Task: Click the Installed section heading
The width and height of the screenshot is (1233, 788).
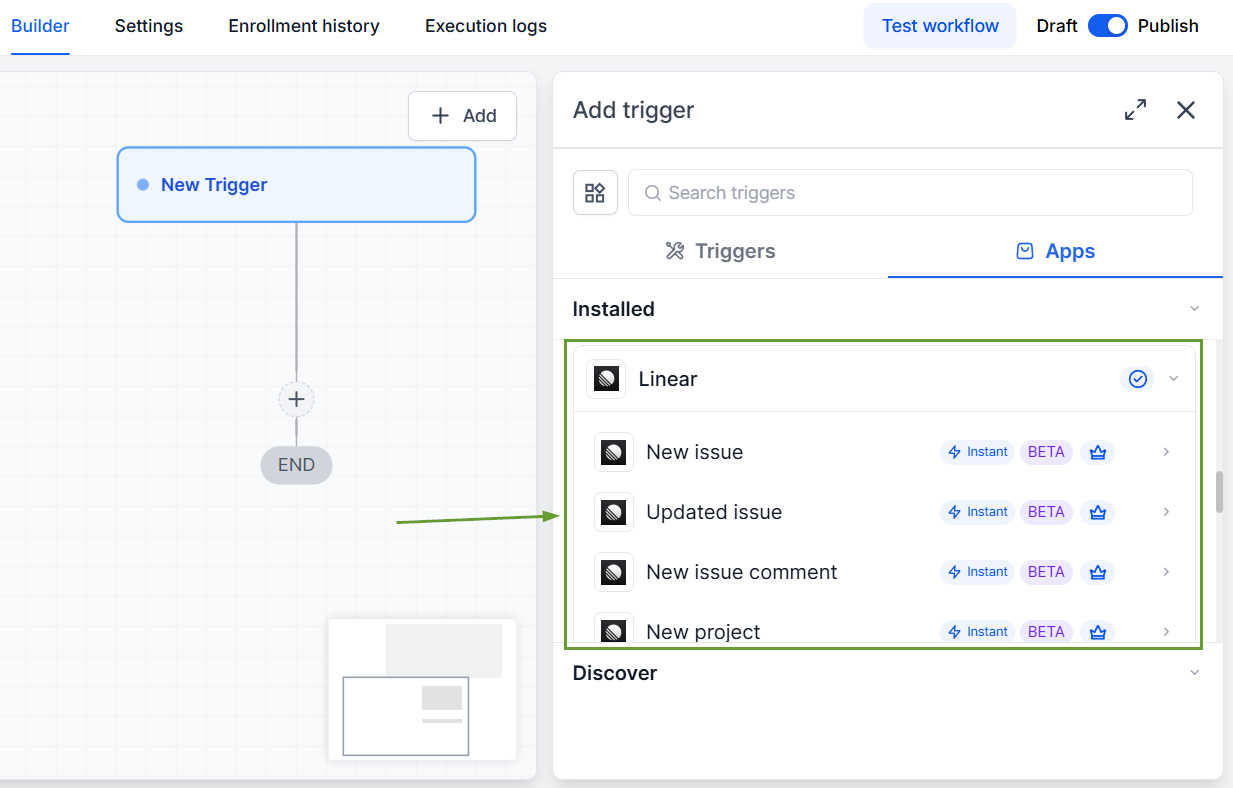Action: tap(613, 309)
